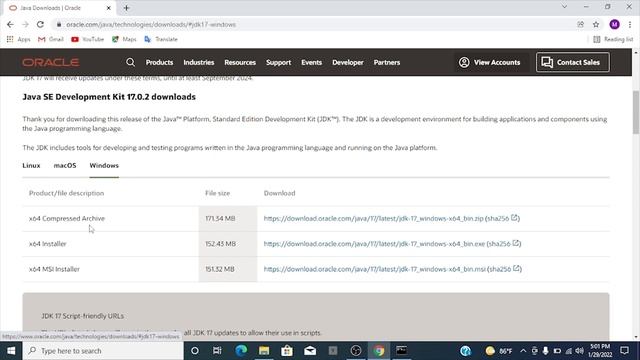This screenshot has height=360, width=640.
Task: Open the Reading list
Action: (x=613, y=39)
